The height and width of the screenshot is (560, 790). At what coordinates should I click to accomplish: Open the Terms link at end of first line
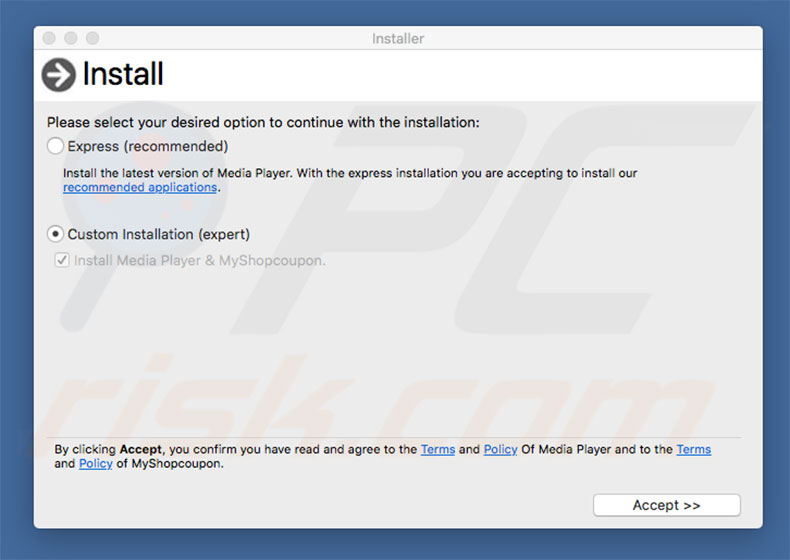coord(693,450)
